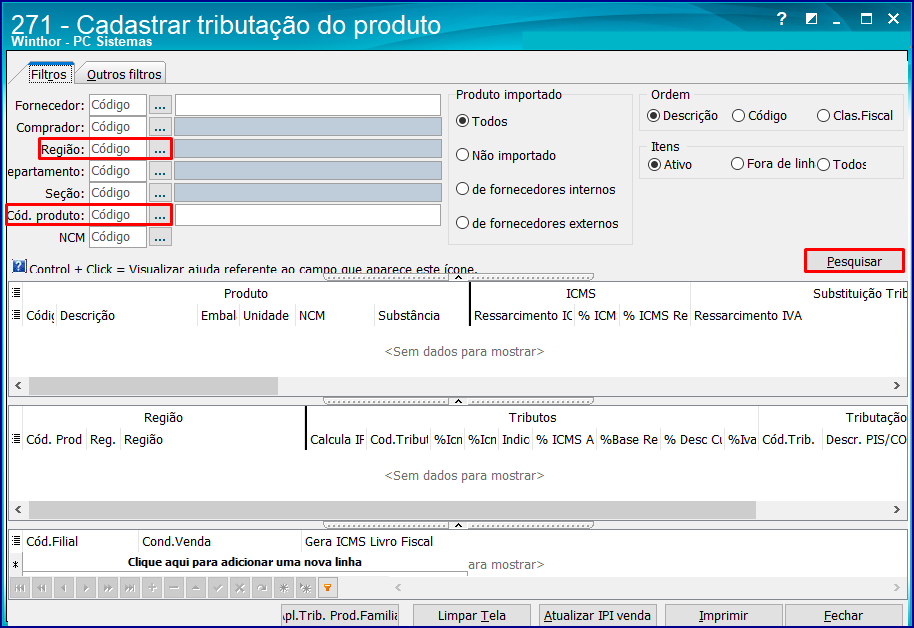
Task: Click Produto grid horizontal scrollbar thumb
Action: point(153,385)
